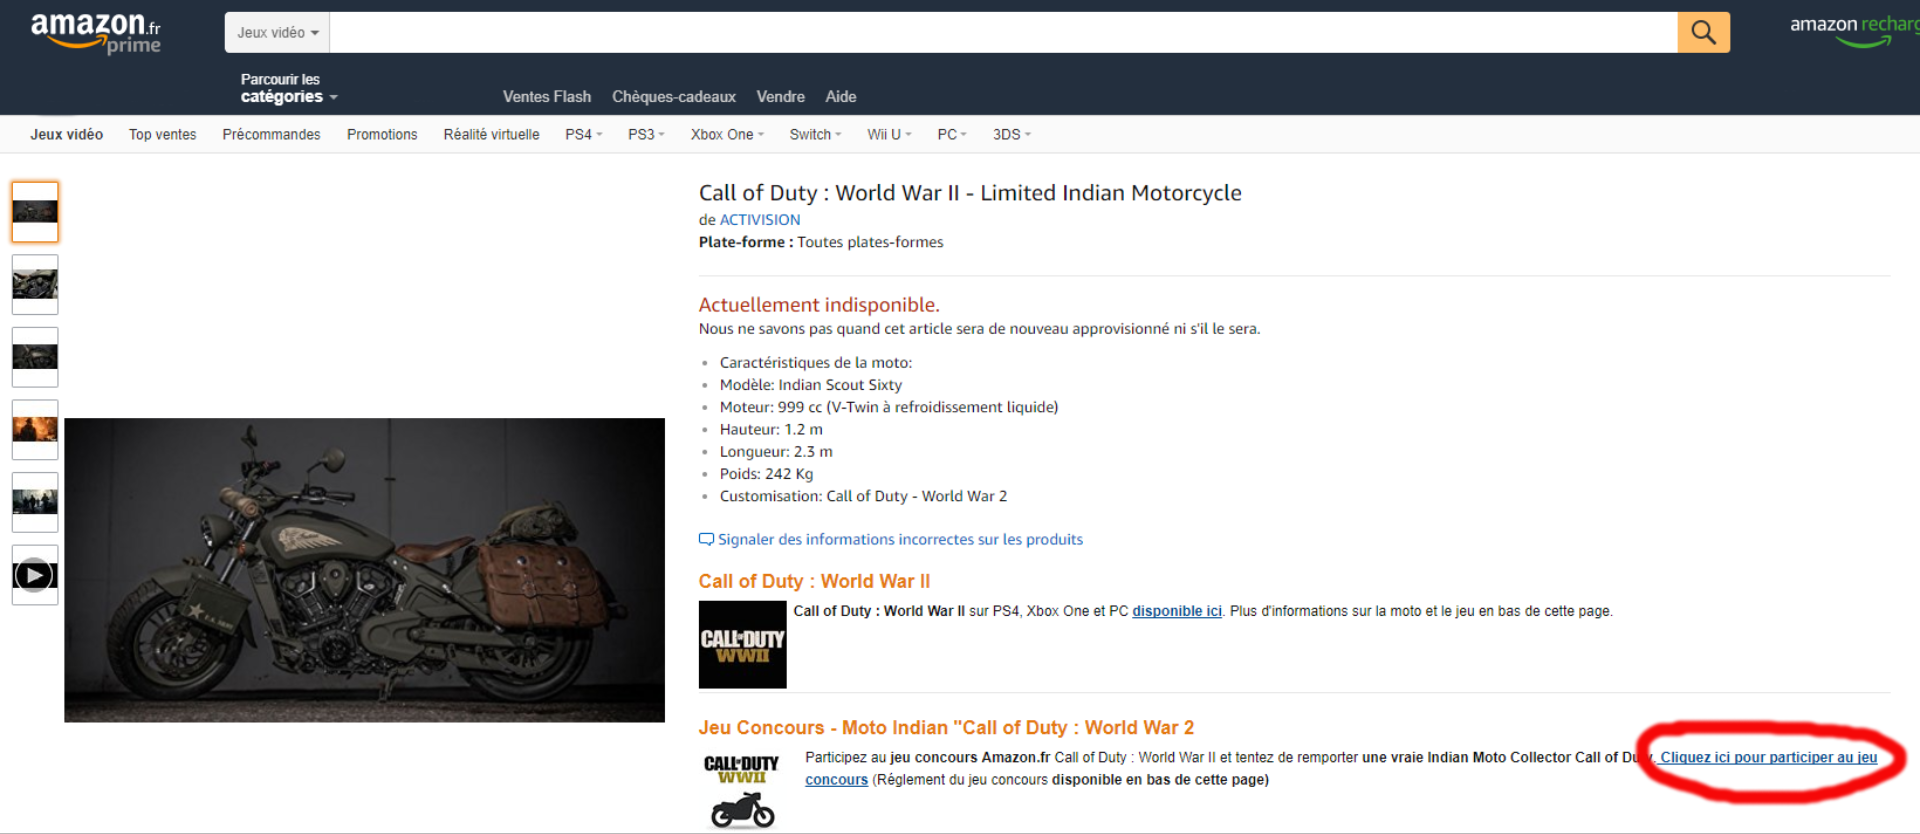Expand Parcourir les catégories menu

[x=288, y=88]
